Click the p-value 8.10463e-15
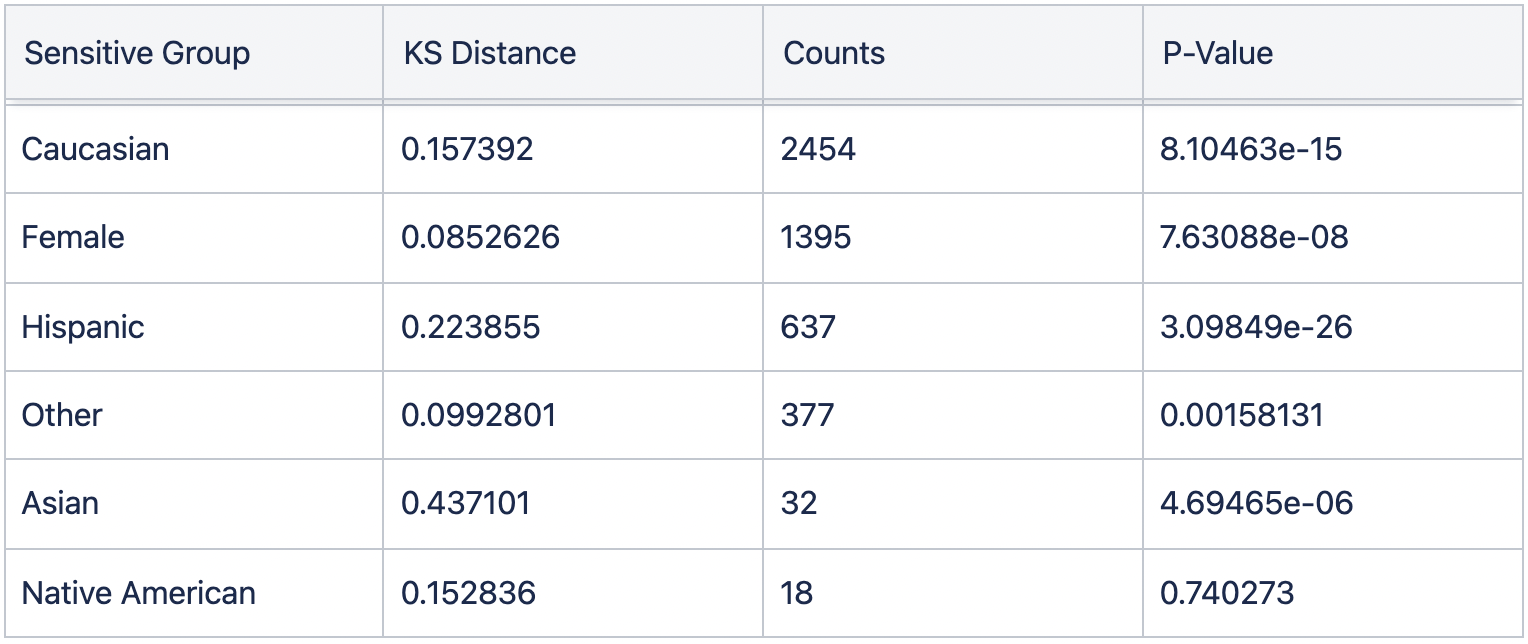 point(1251,149)
